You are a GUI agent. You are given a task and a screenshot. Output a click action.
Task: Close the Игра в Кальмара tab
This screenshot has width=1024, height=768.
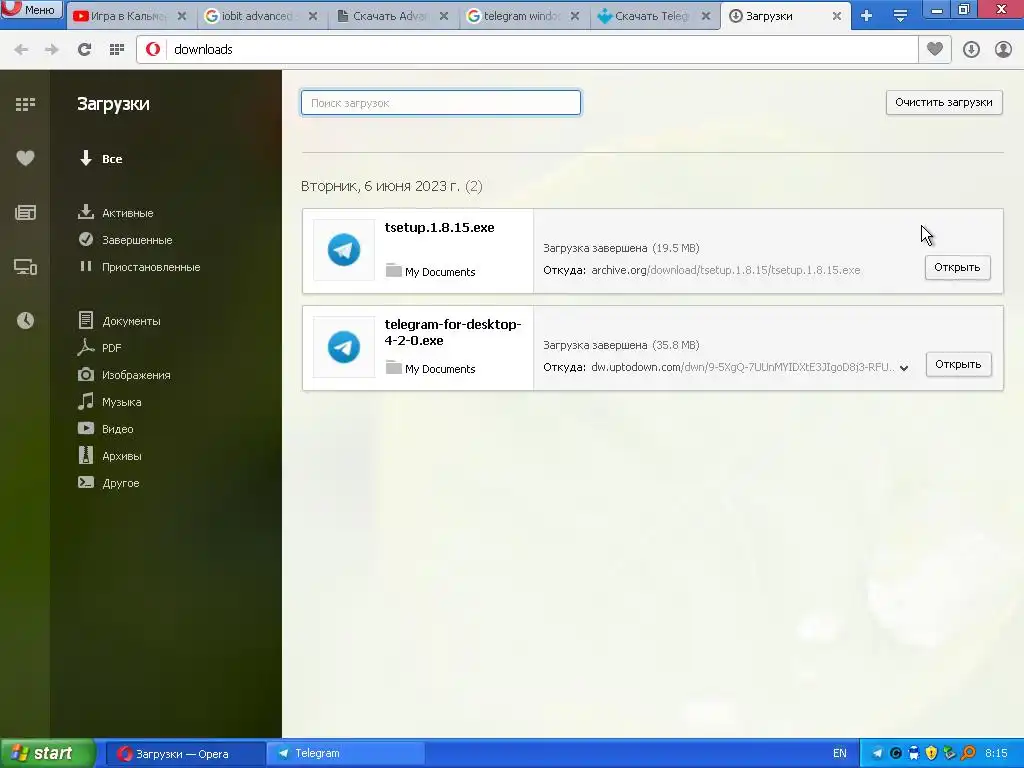pyautogui.click(x=182, y=16)
